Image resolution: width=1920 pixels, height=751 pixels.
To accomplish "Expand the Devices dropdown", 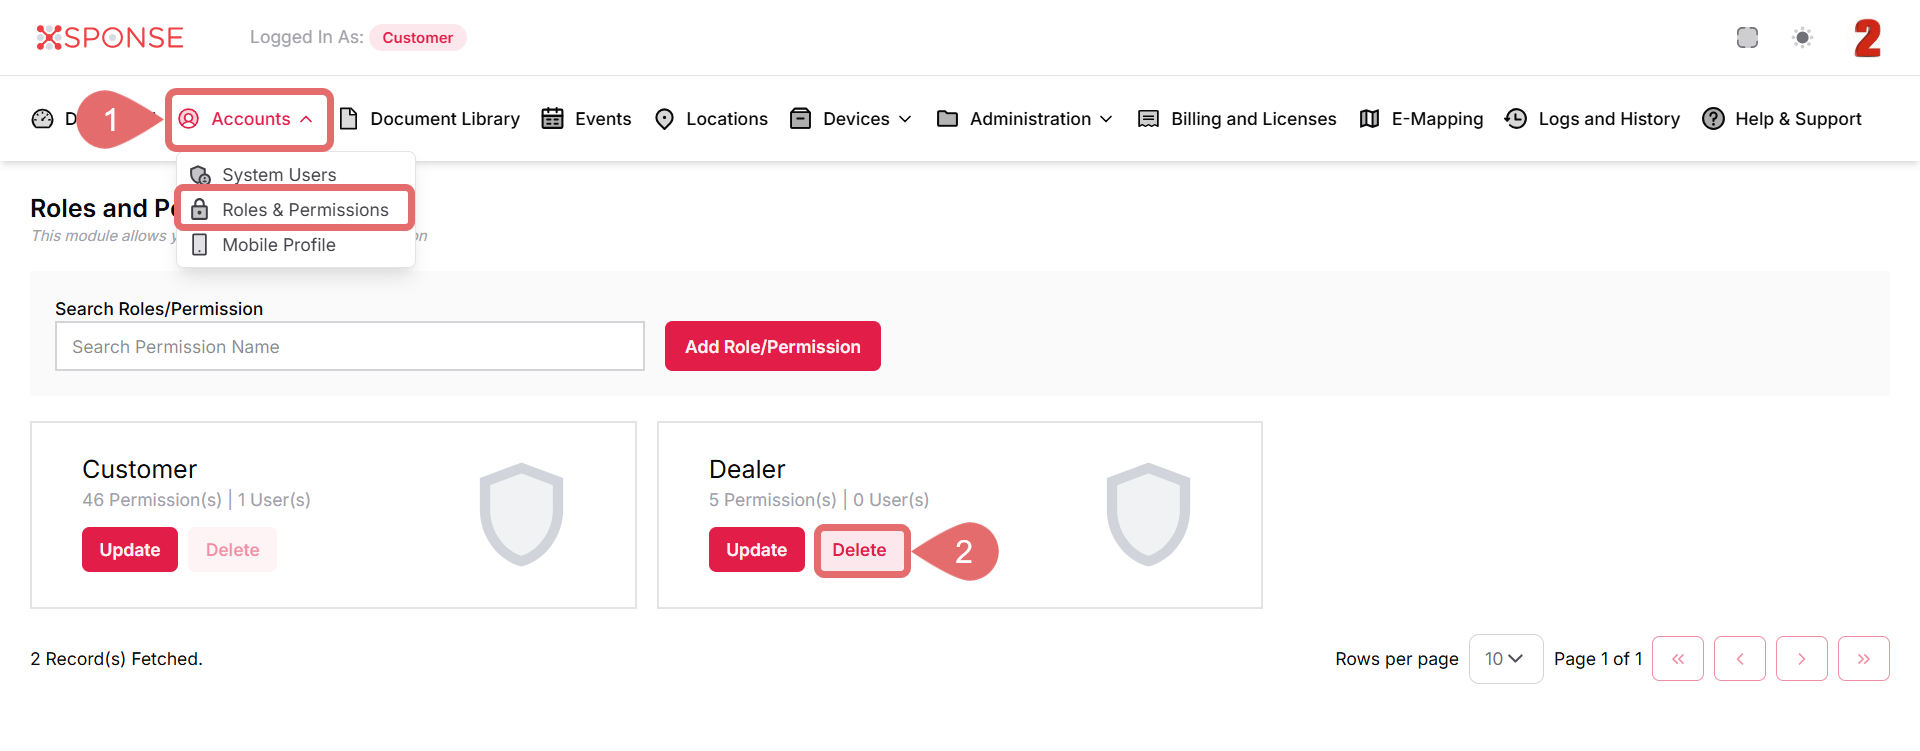I will (851, 119).
